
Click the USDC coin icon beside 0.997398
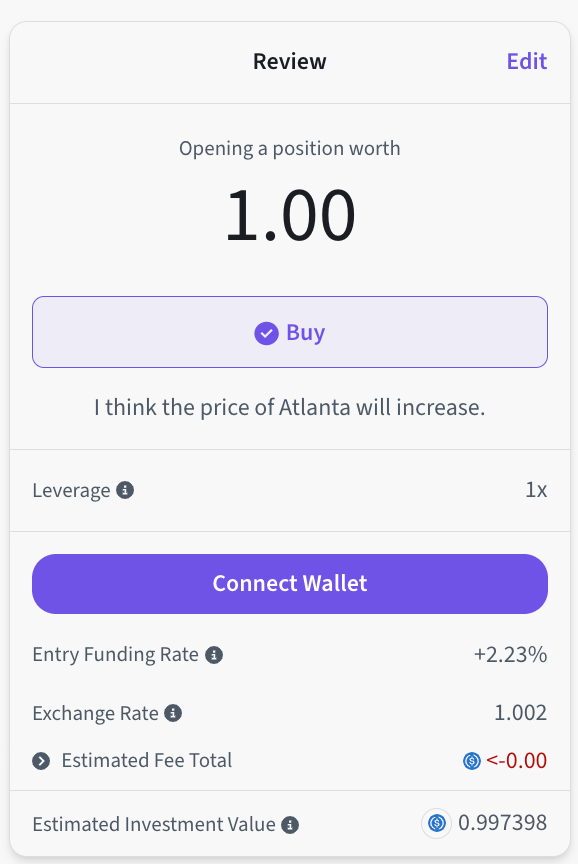tap(437, 824)
